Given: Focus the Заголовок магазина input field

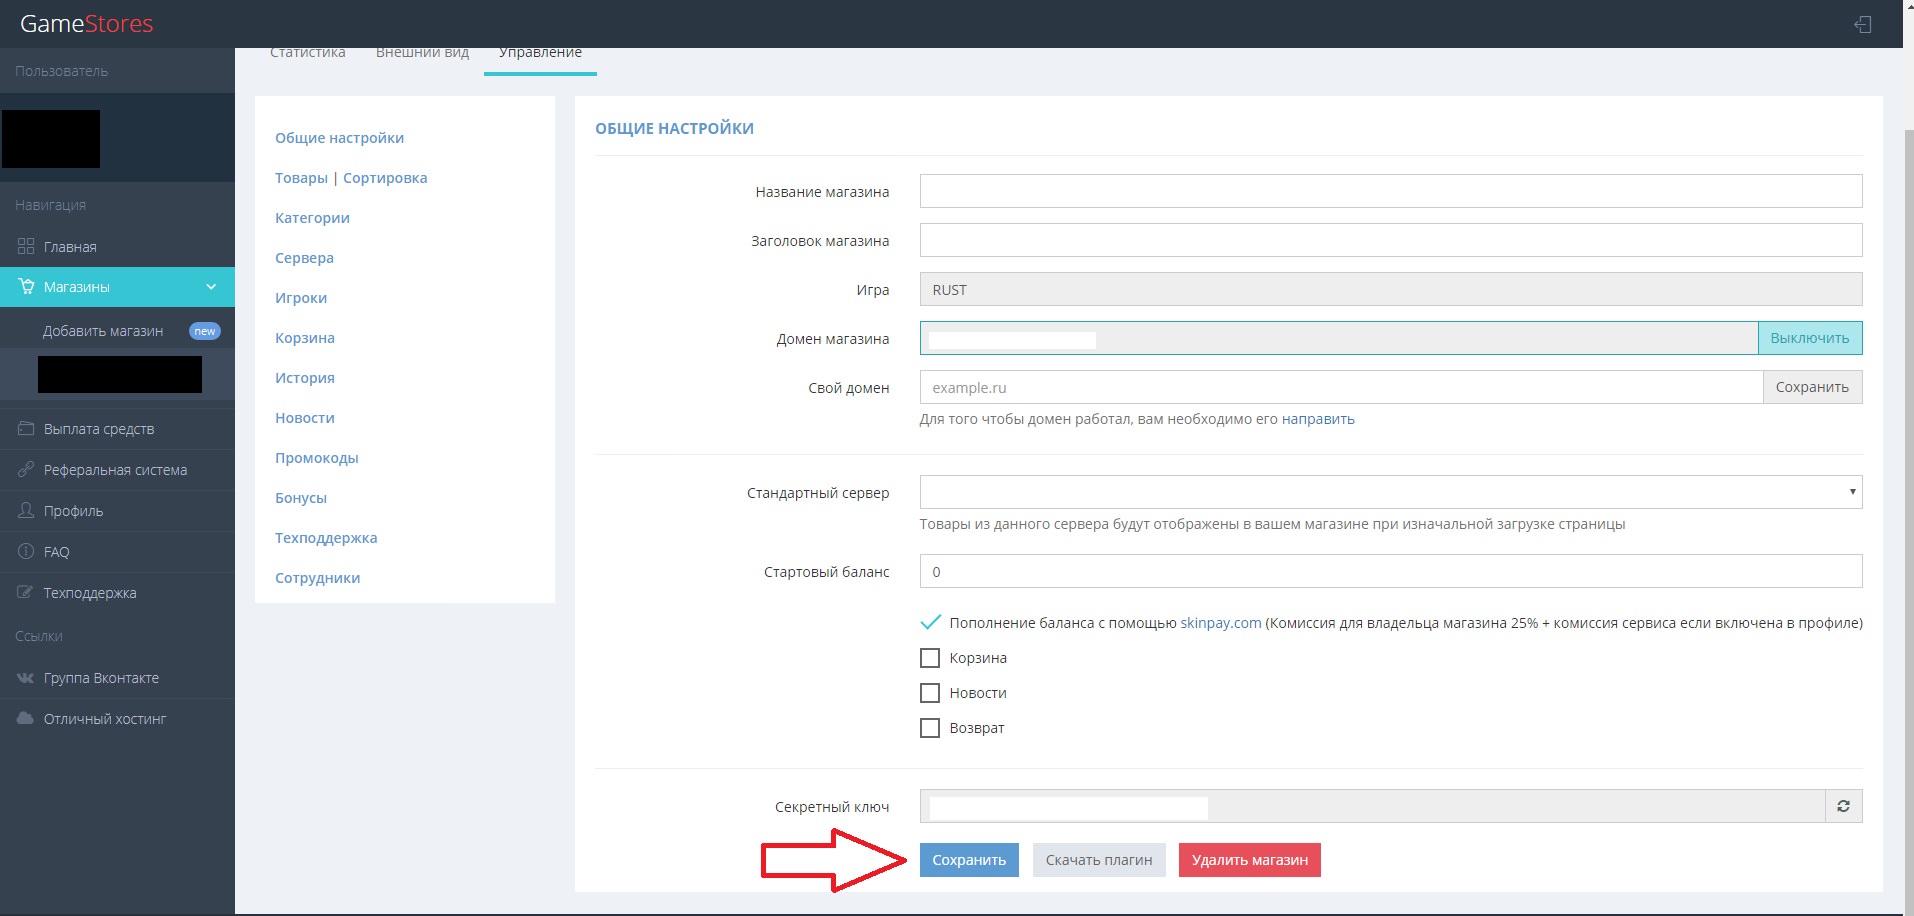Looking at the screenshot, I should tap(1391, 240).
